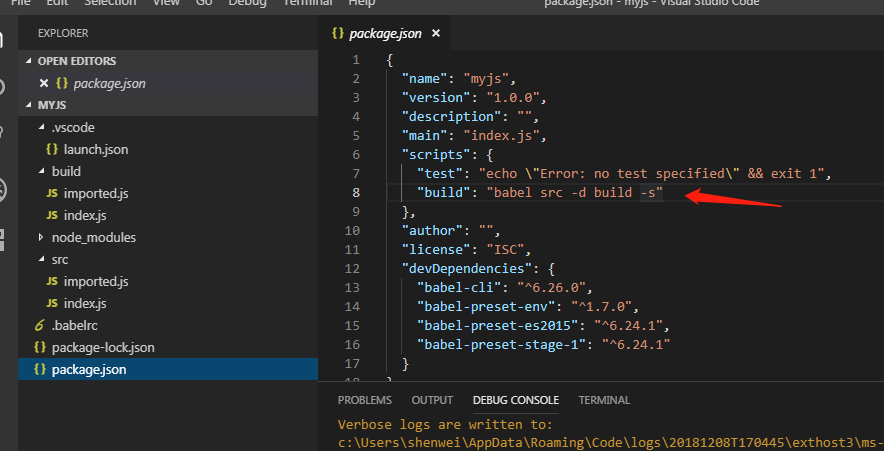884x451 pixels.
Task: Switch to the TERMINAL panel tab
Action: tap(604, 400)
